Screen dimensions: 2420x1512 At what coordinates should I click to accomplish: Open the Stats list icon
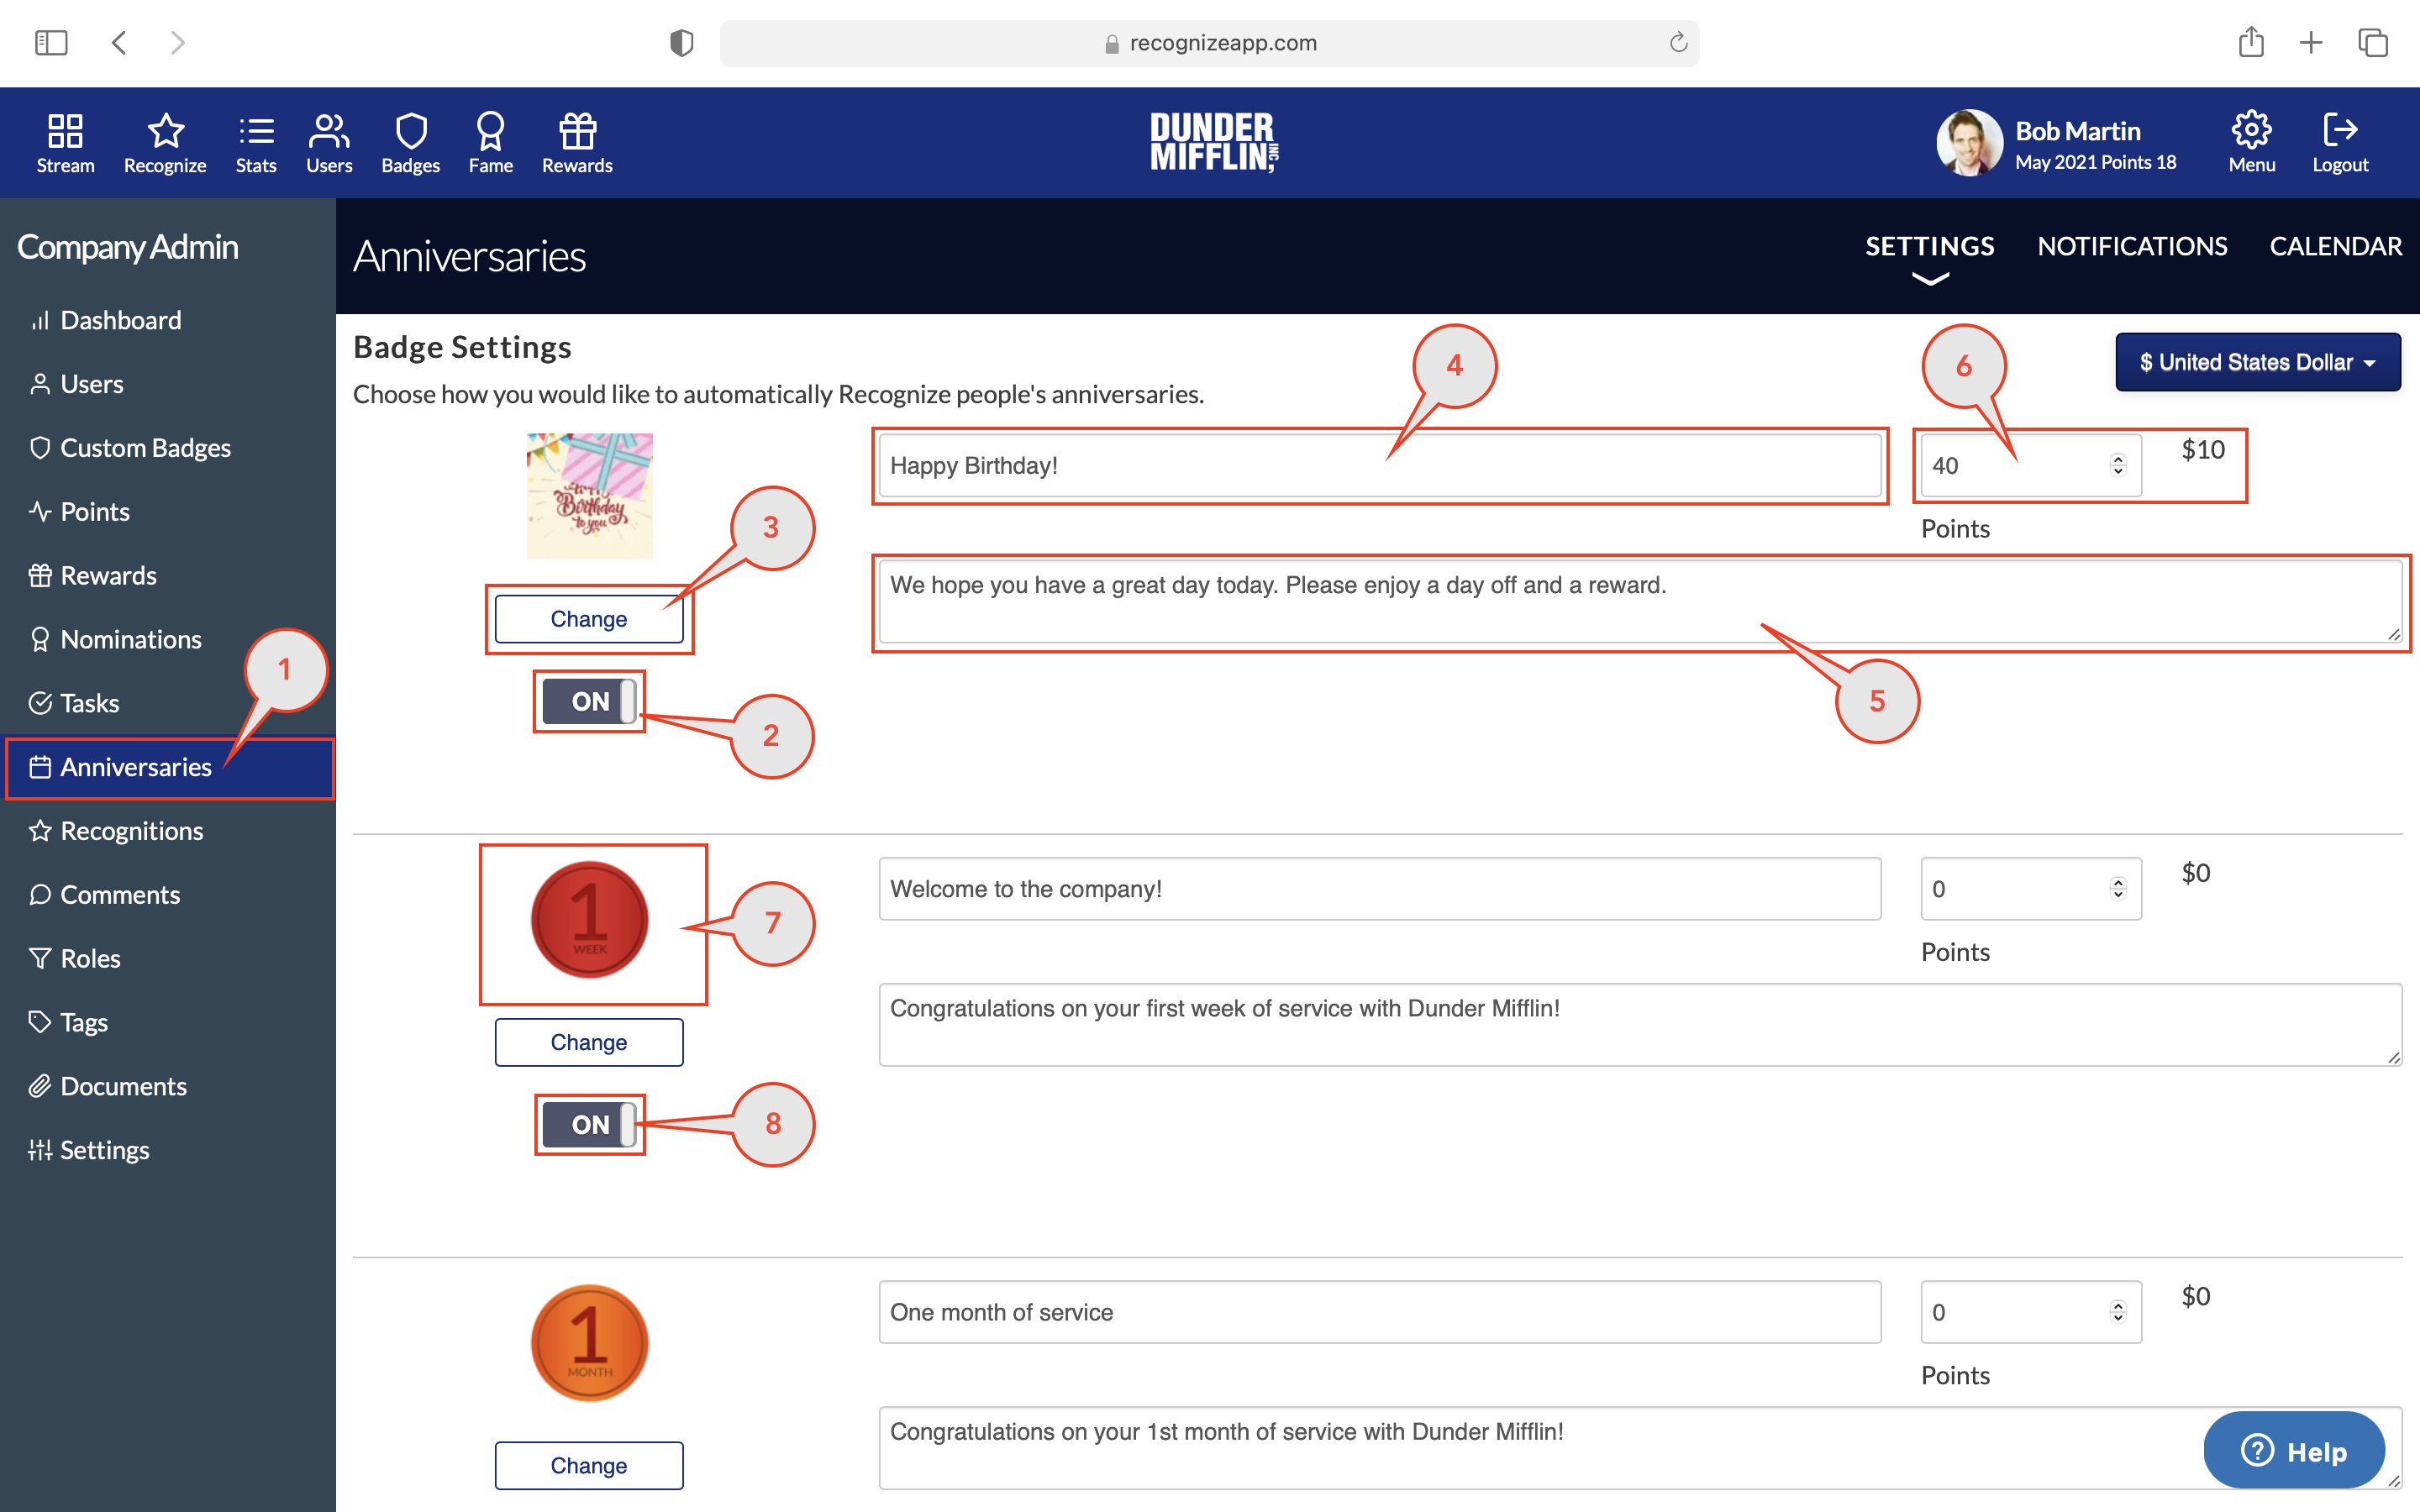pyautogui.click(x=256, y=131)
